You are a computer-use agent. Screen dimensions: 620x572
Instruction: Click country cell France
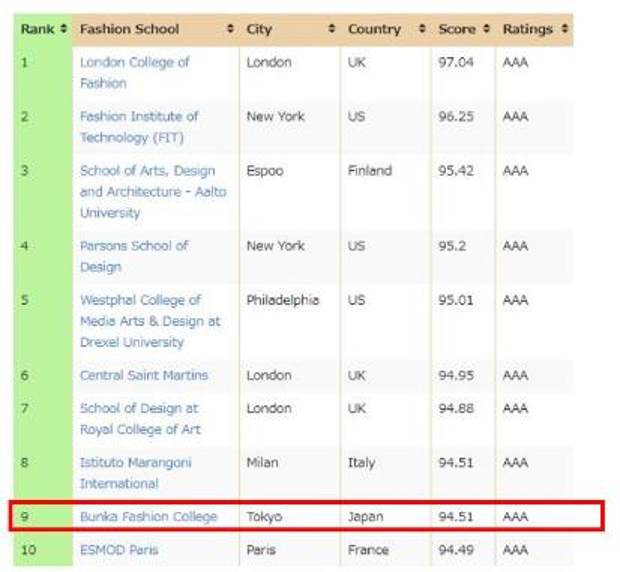[x=369, y=550]
